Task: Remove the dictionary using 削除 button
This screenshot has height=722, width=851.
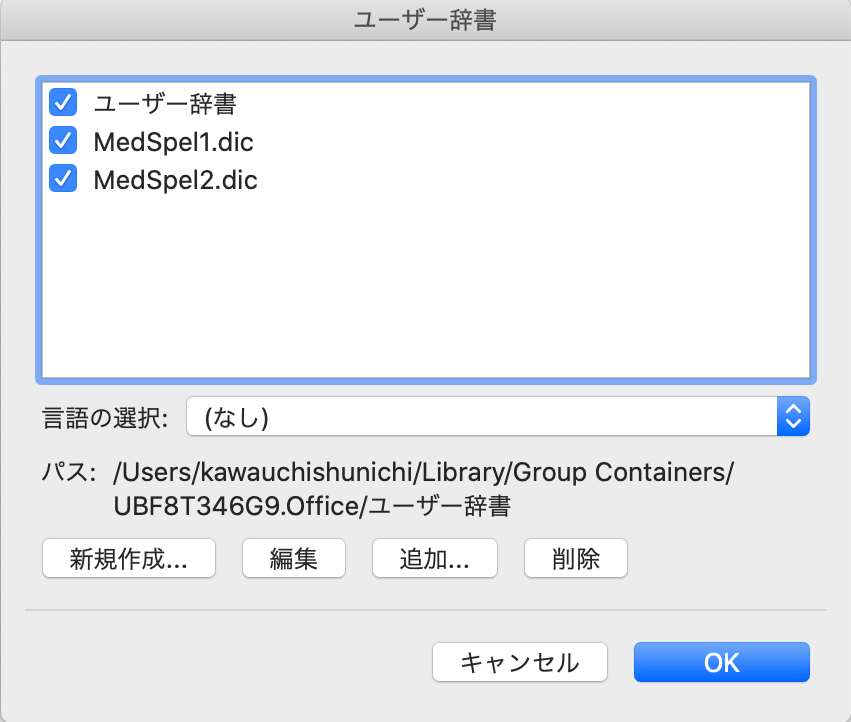Action: [x=576, y=558]
